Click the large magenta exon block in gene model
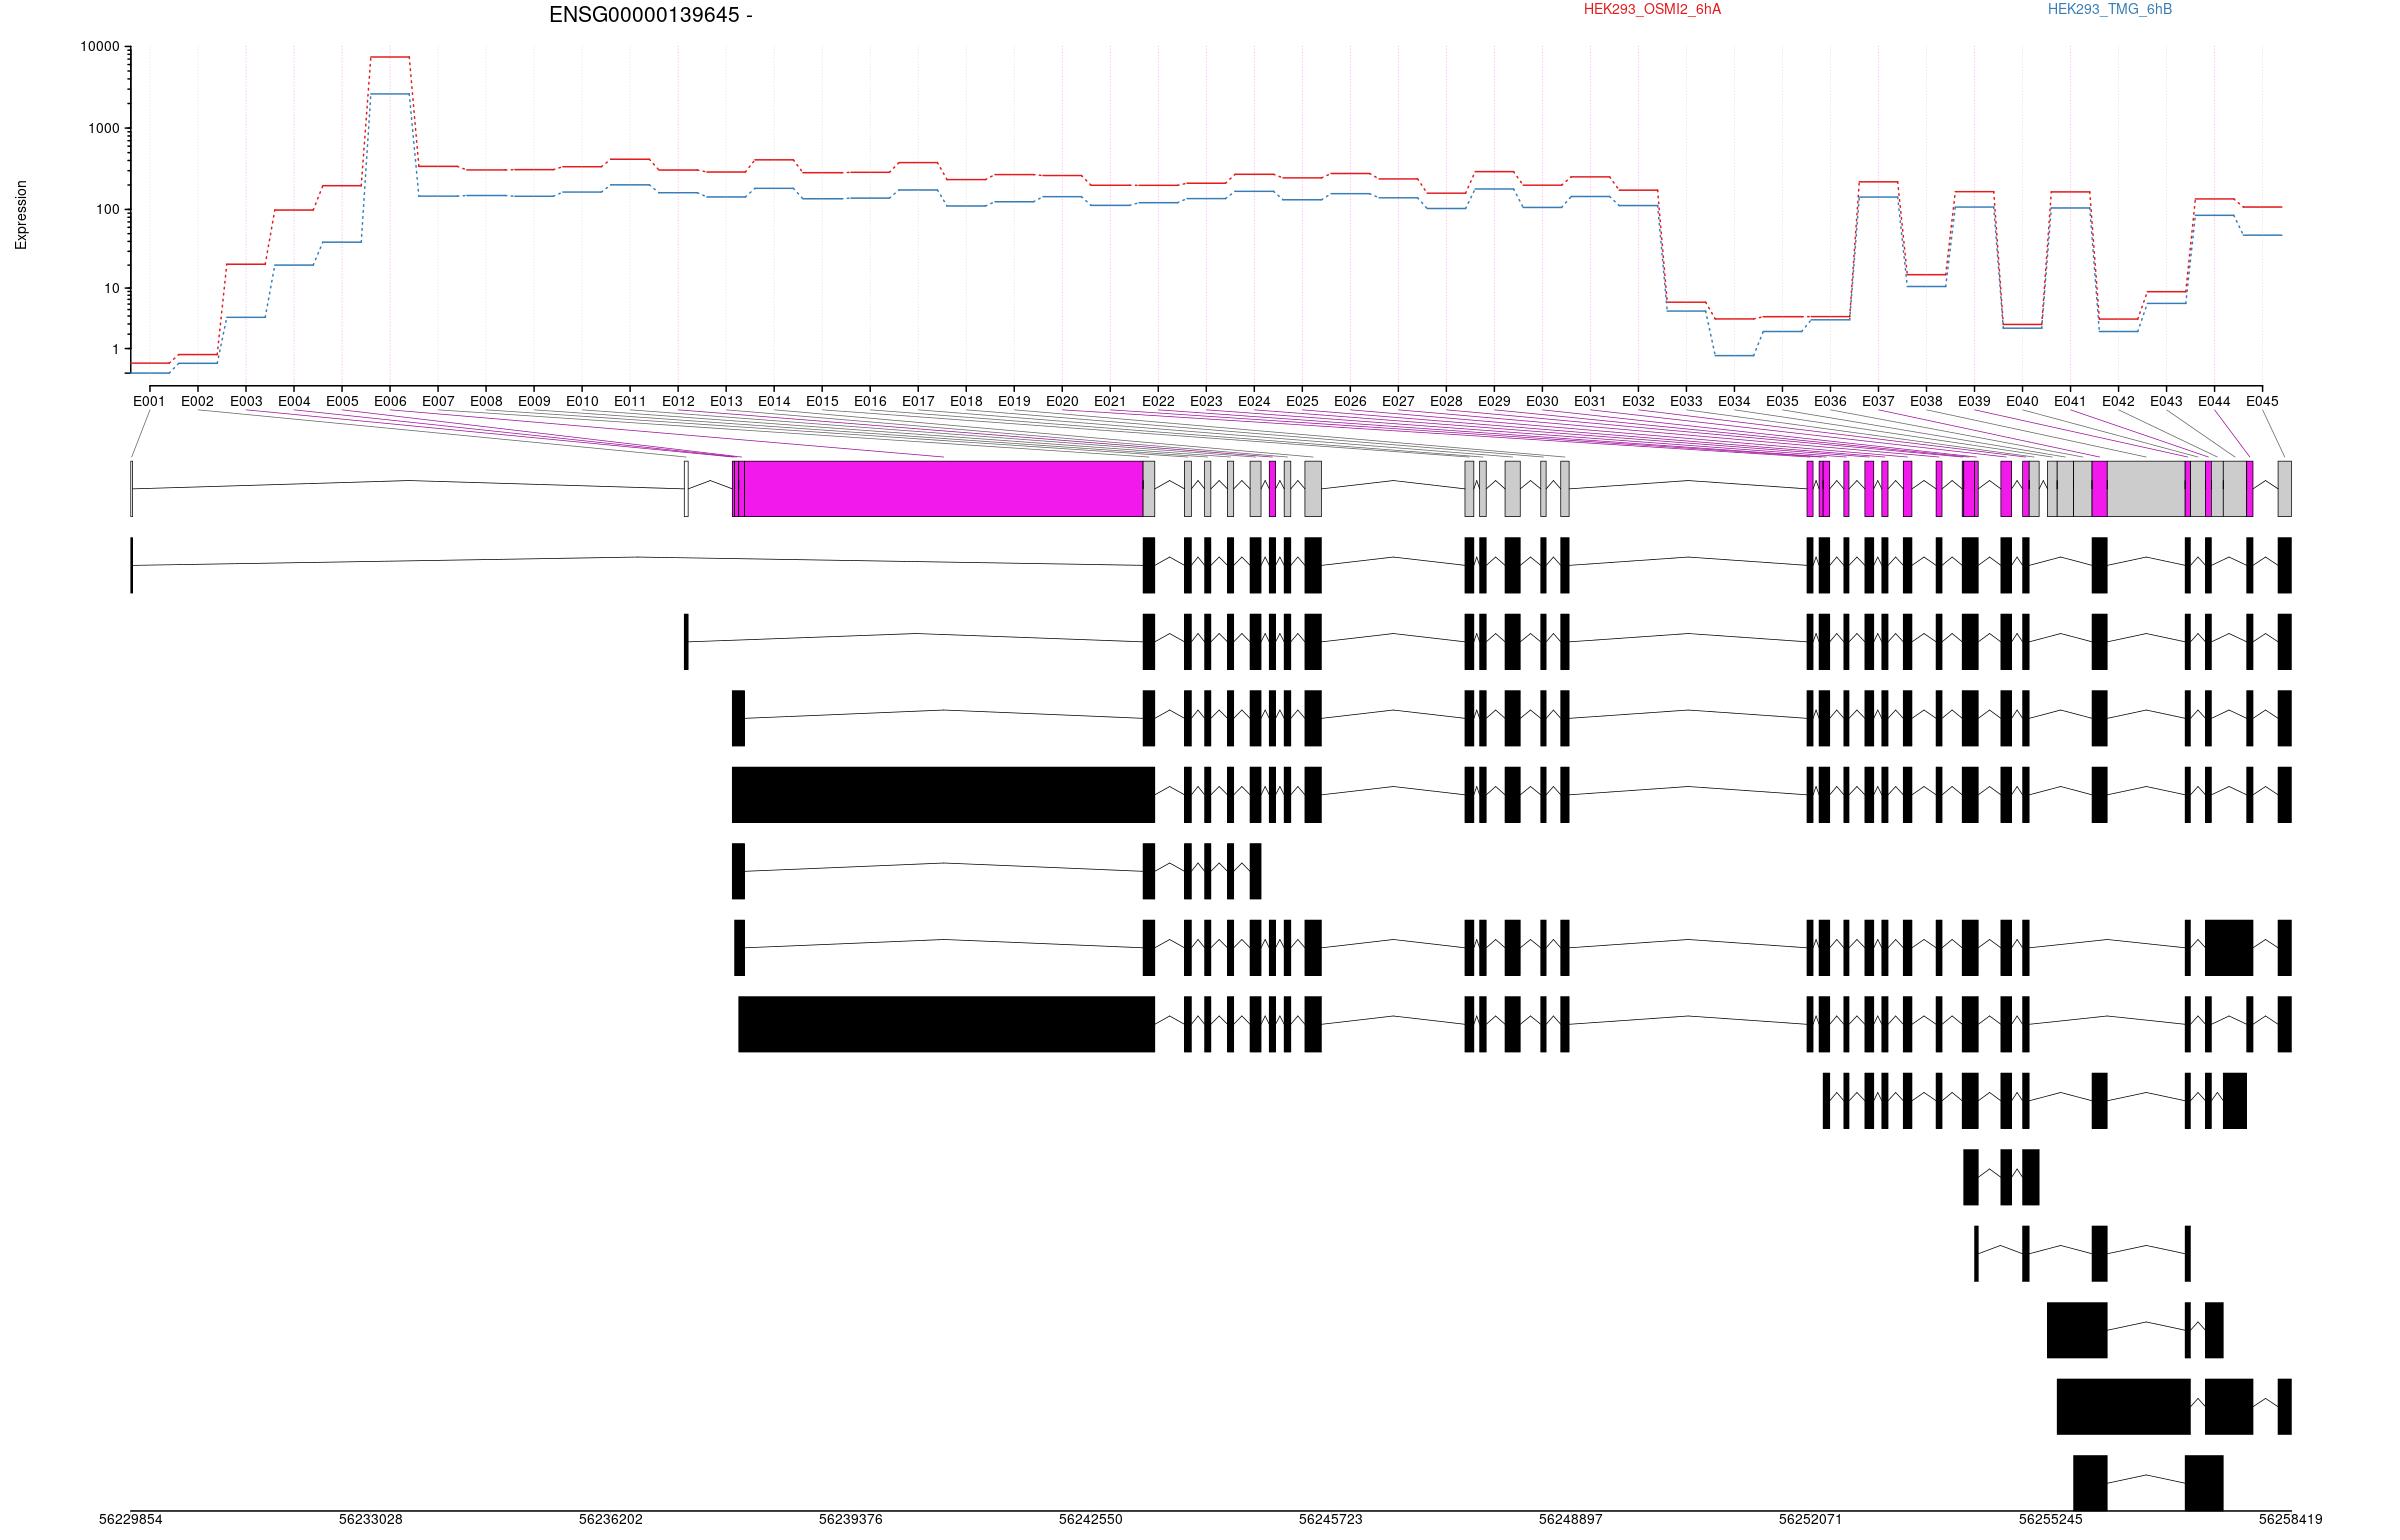 (944, 489)
